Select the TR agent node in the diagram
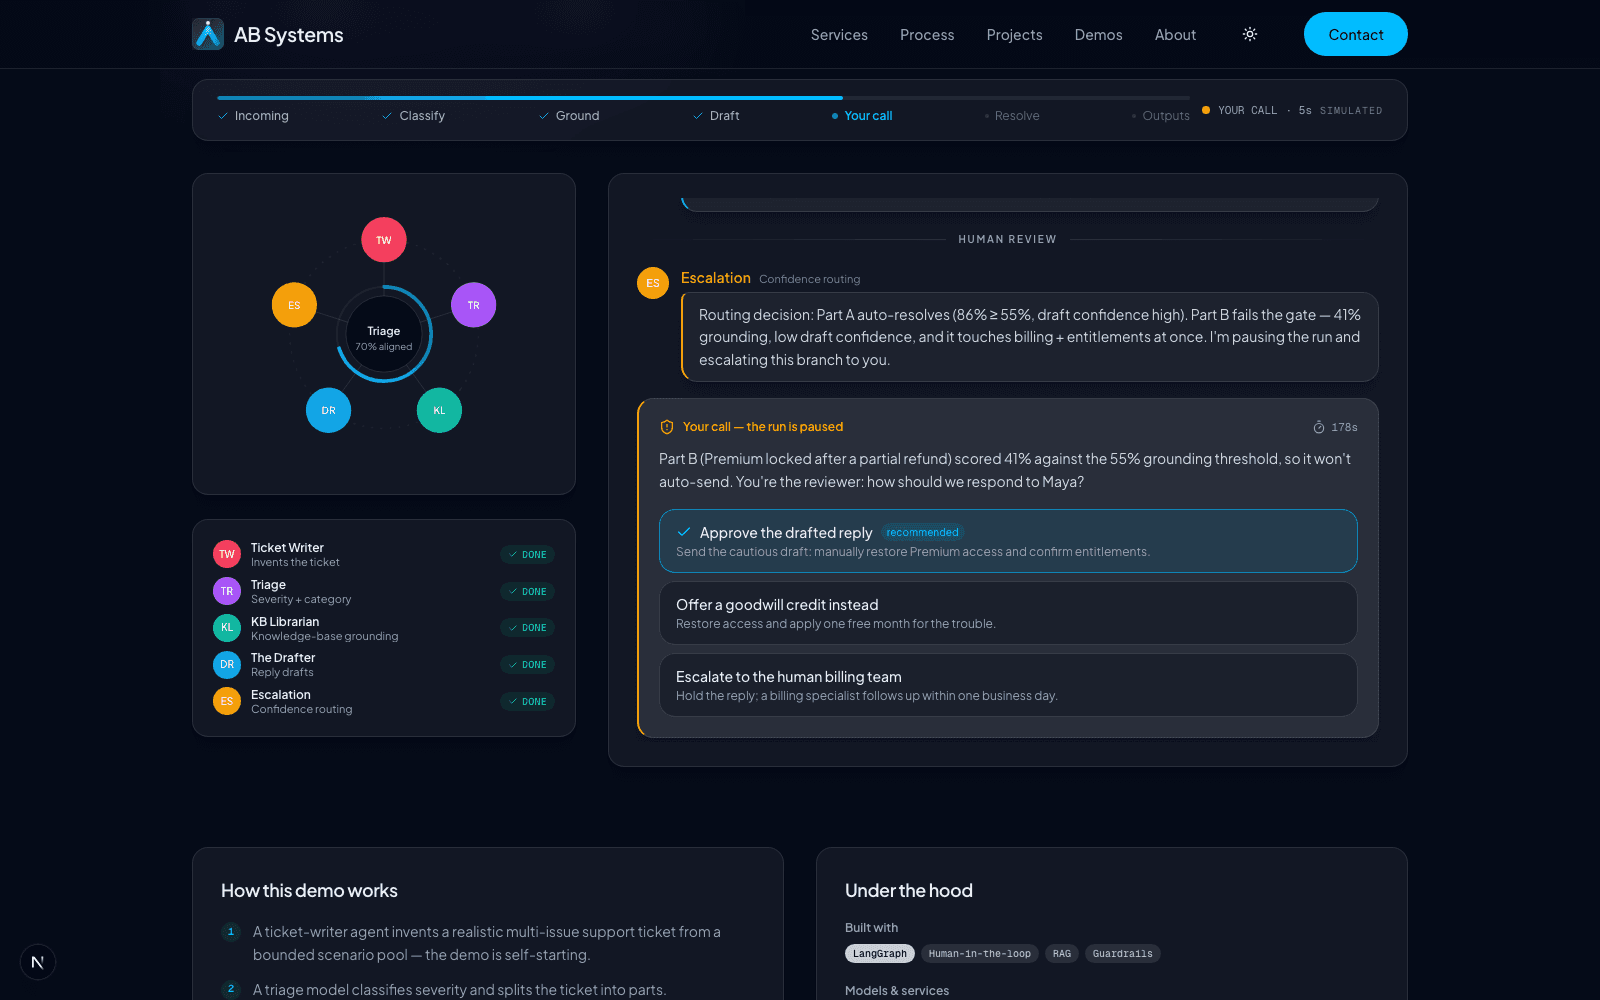 pyautogui.click(x=473, y=305)
